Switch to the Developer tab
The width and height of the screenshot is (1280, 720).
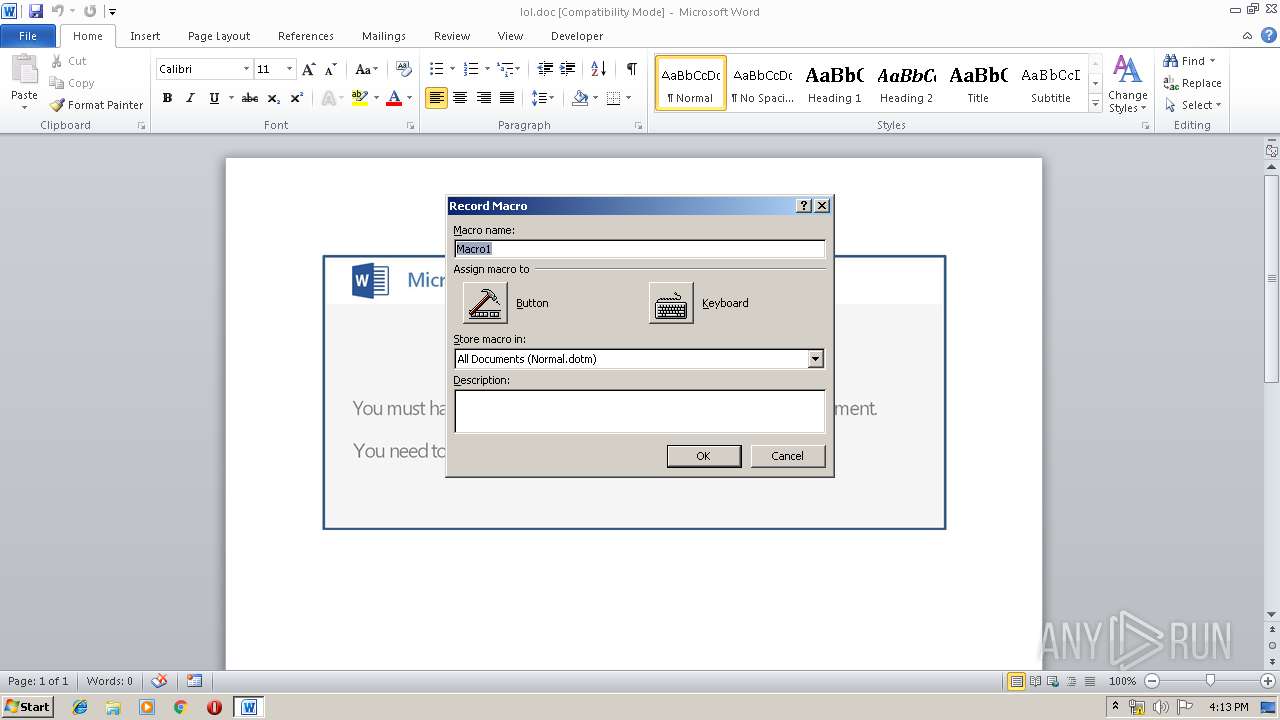pos(577,36)
